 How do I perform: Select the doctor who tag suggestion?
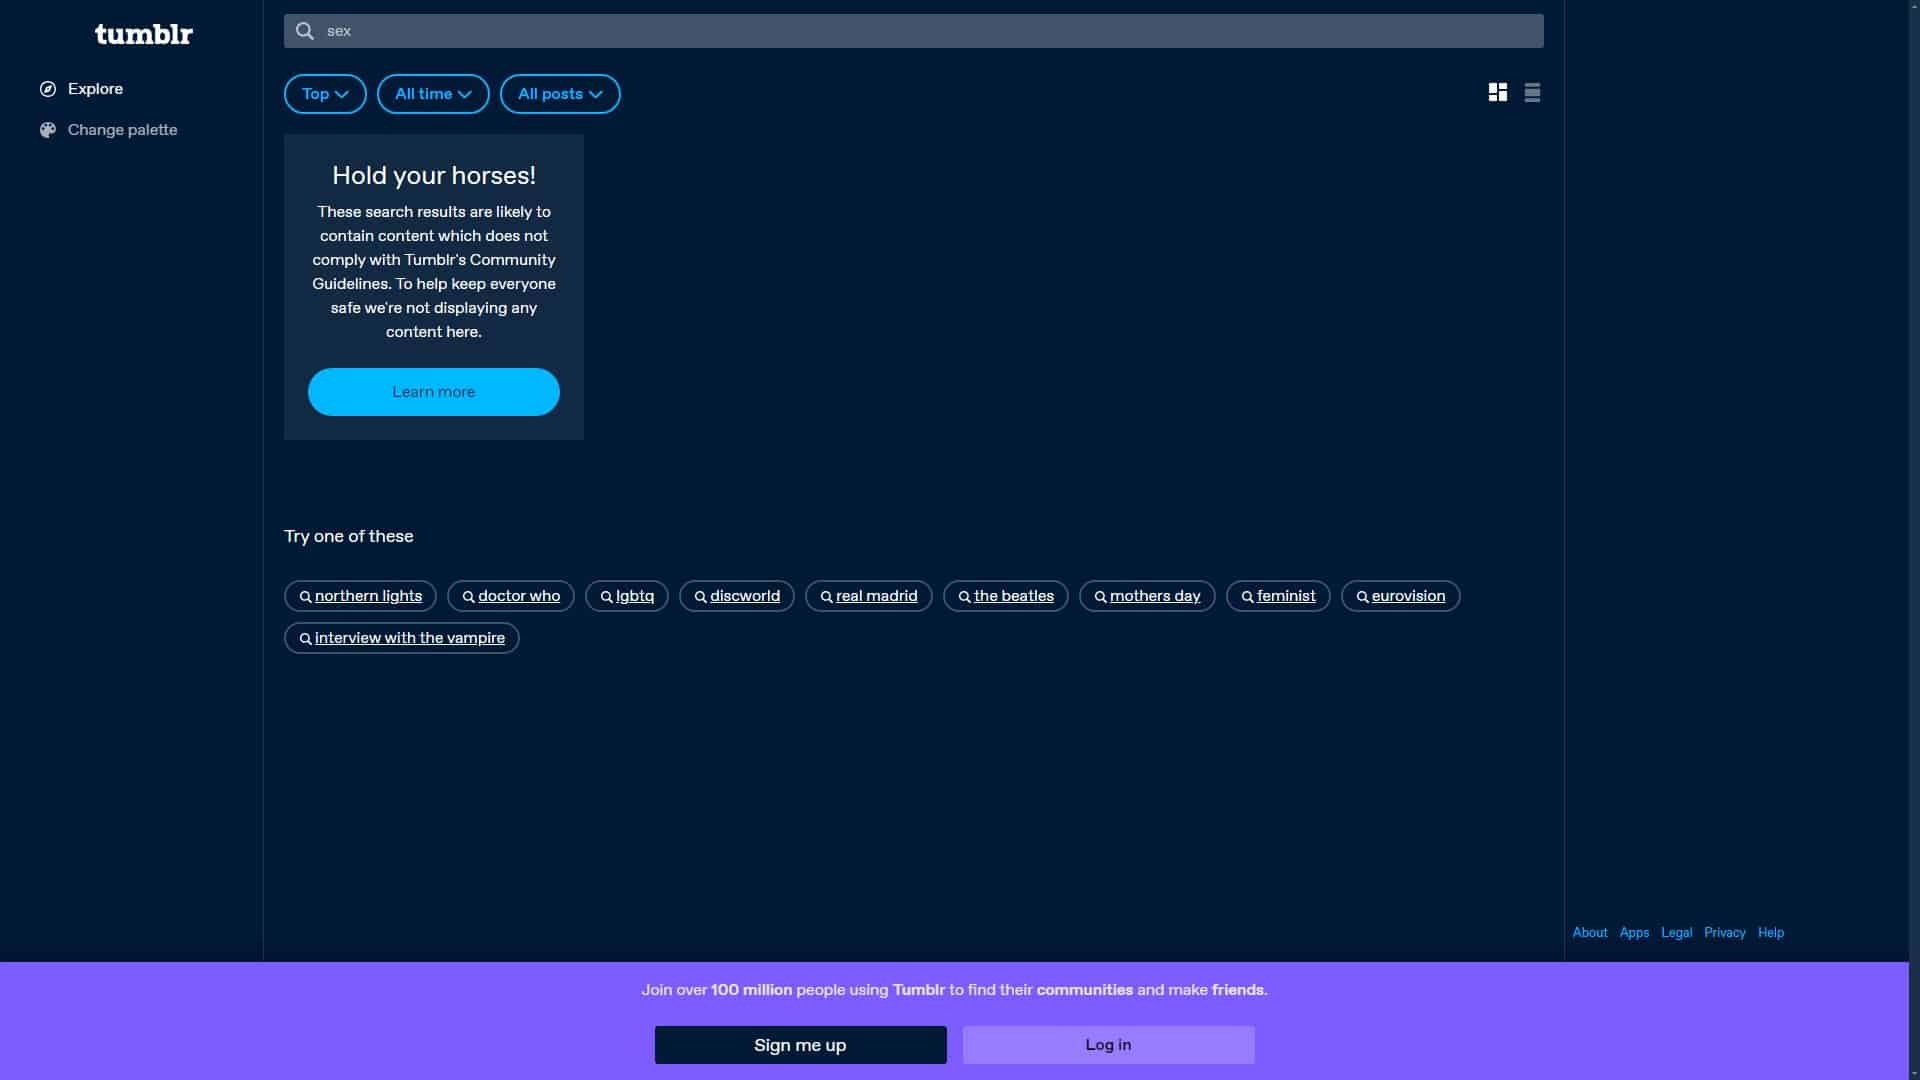518,596
